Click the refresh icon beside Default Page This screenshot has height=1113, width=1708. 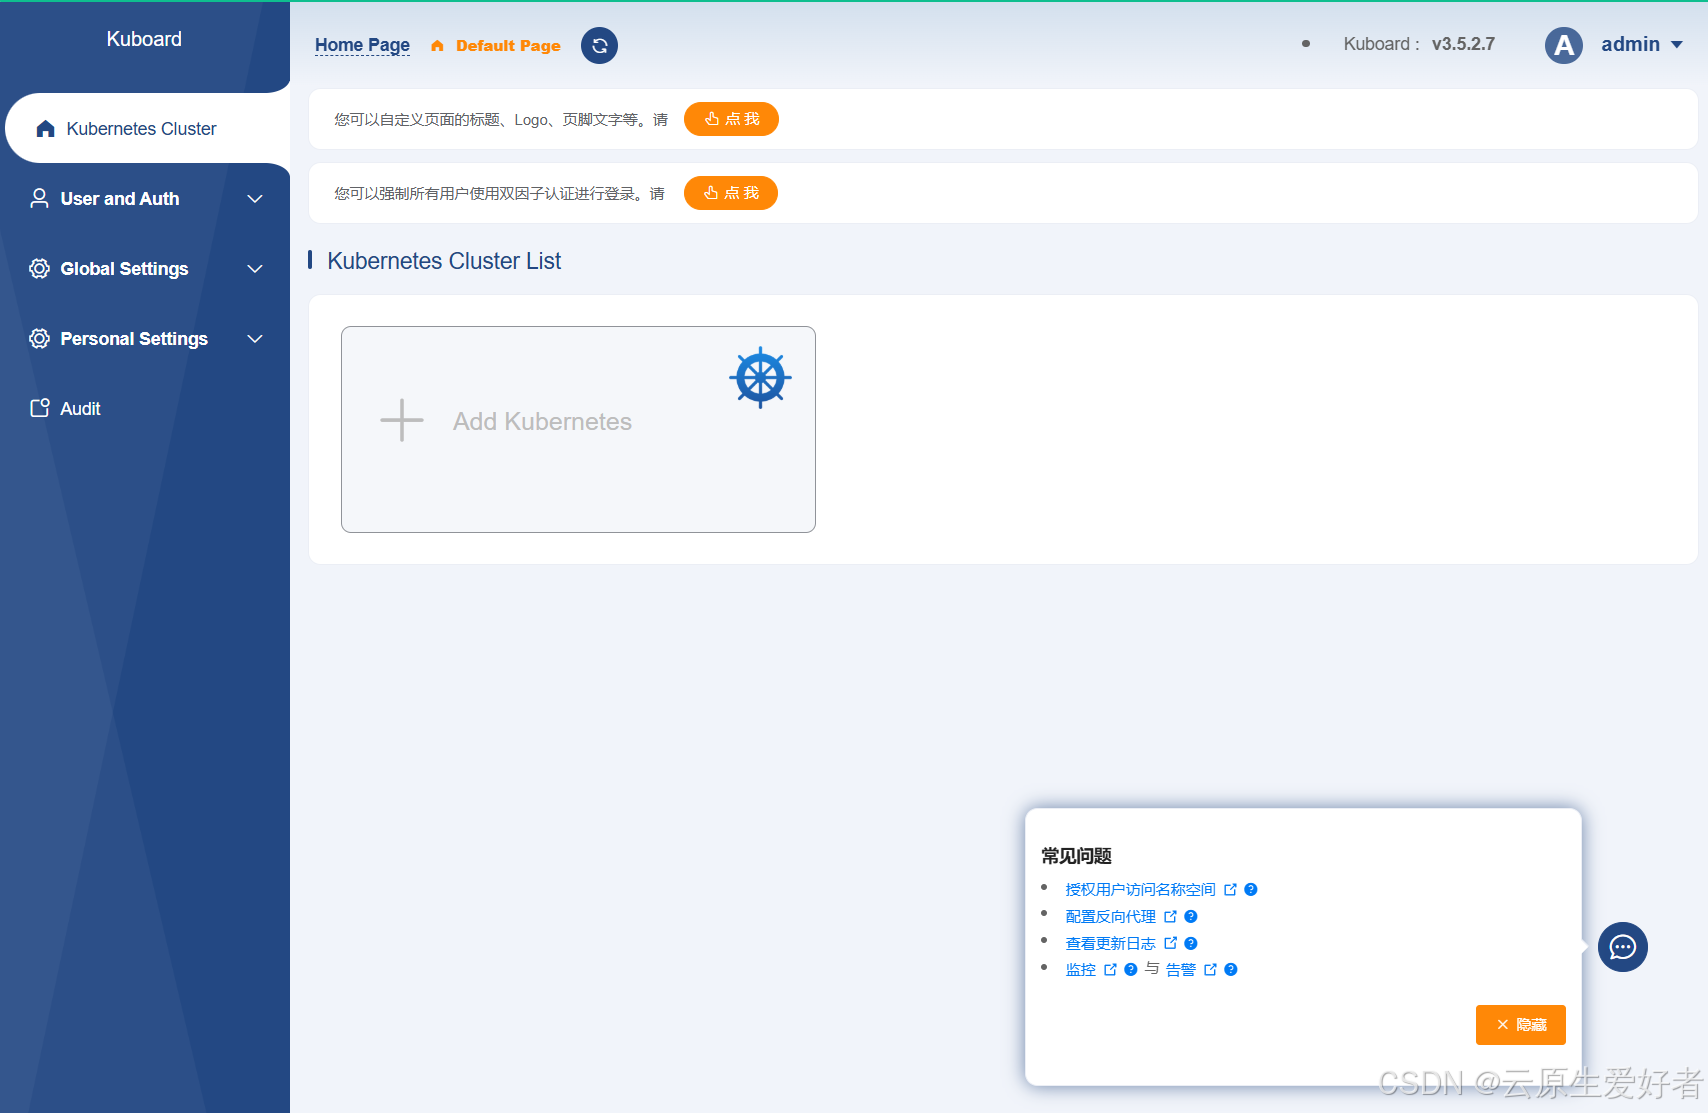[599, 45]
